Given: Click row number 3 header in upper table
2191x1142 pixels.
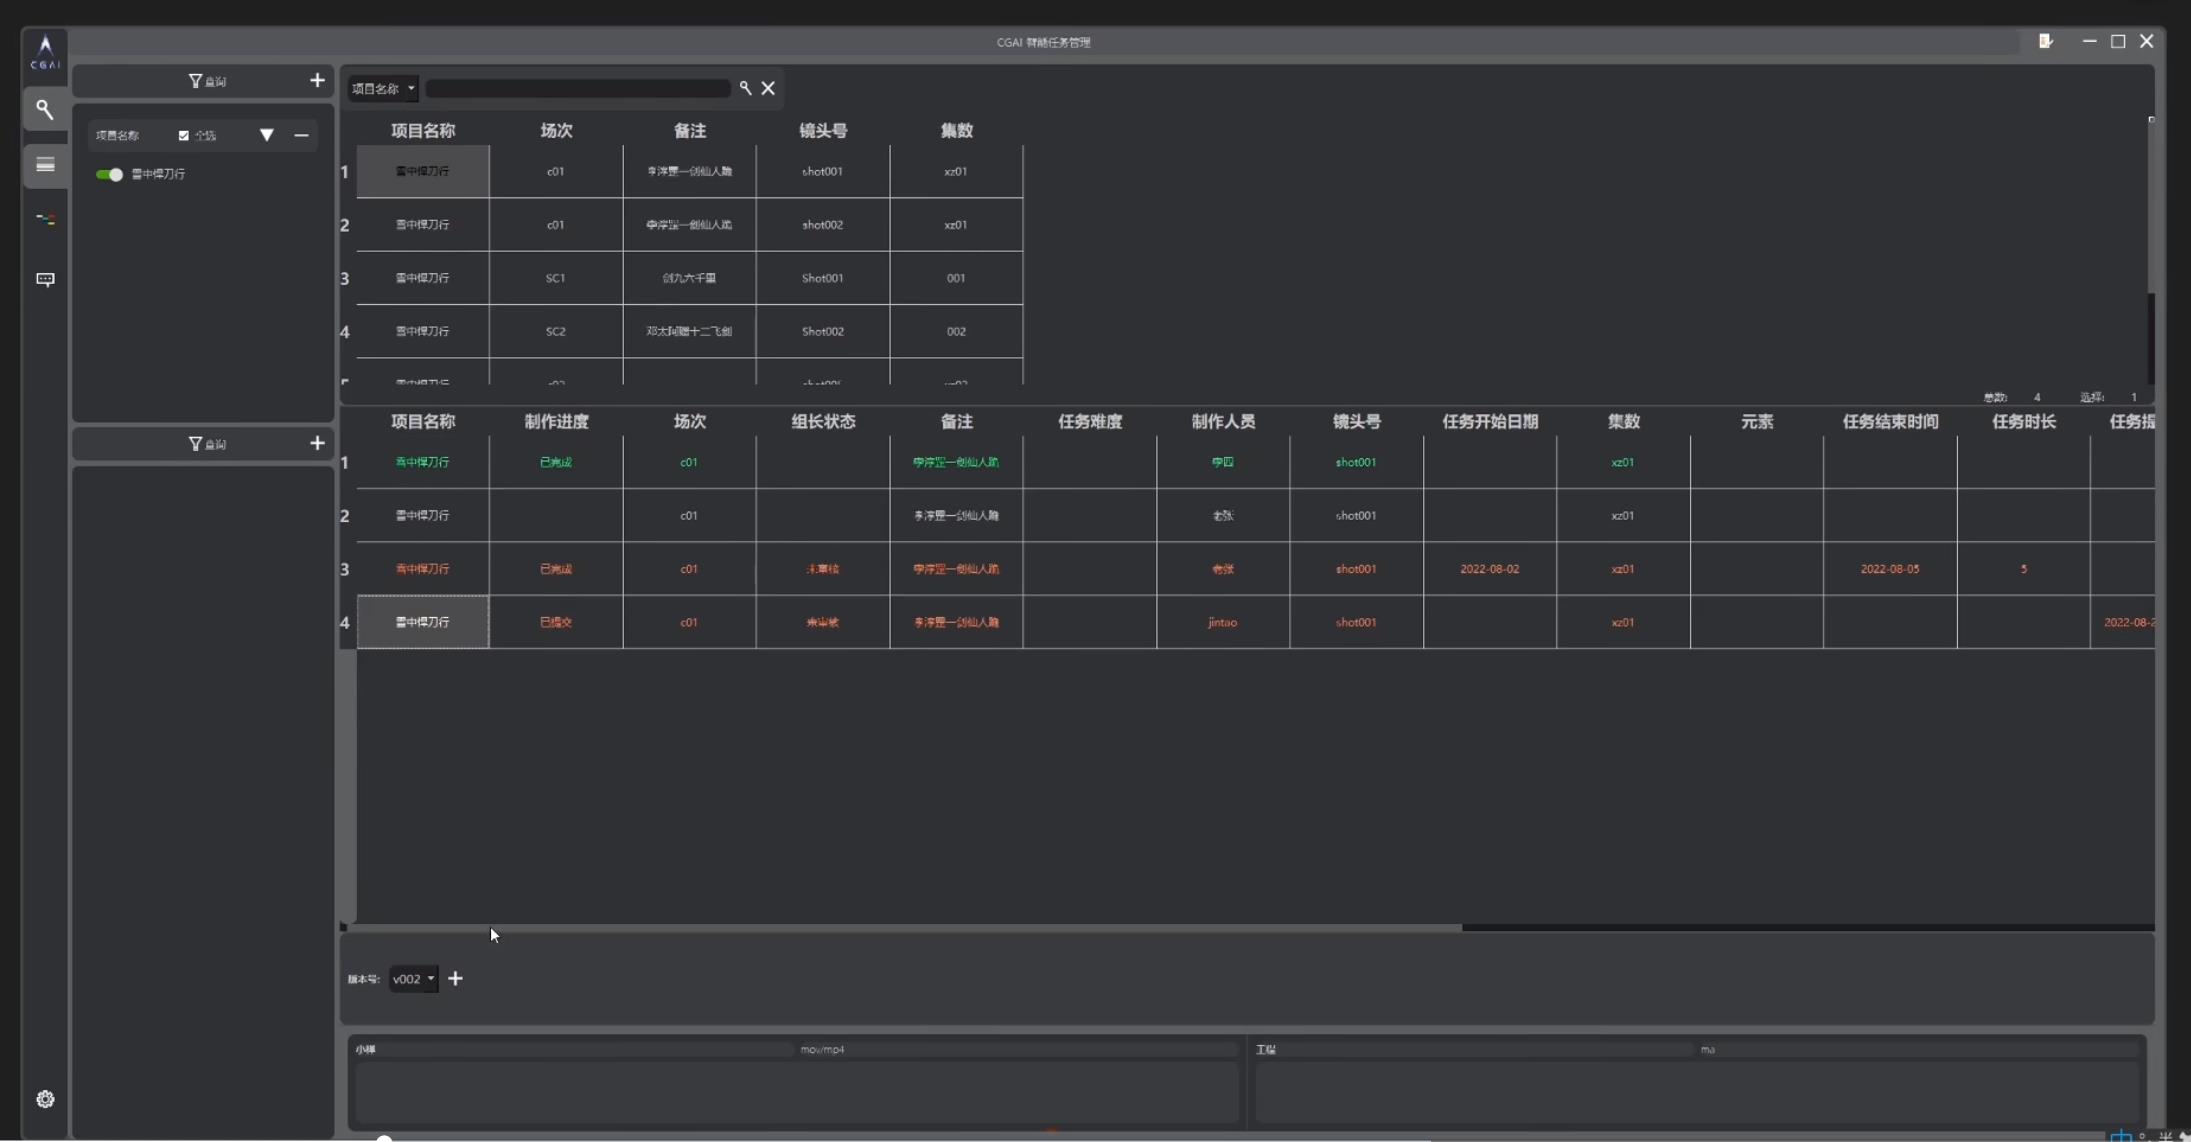Looking at the screenshot, I should click(345, 278).
